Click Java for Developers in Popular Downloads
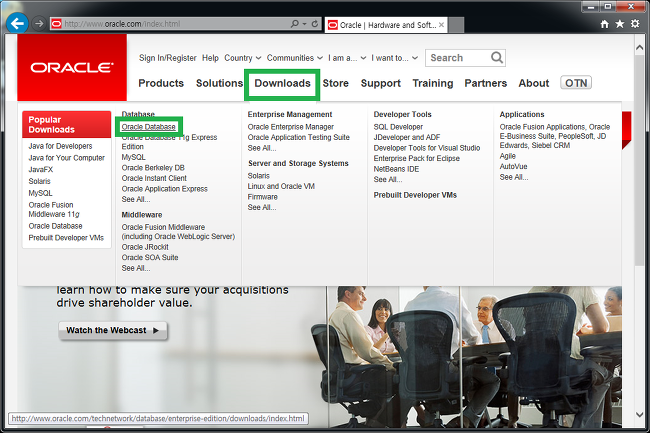 click(x=61, y=146)
